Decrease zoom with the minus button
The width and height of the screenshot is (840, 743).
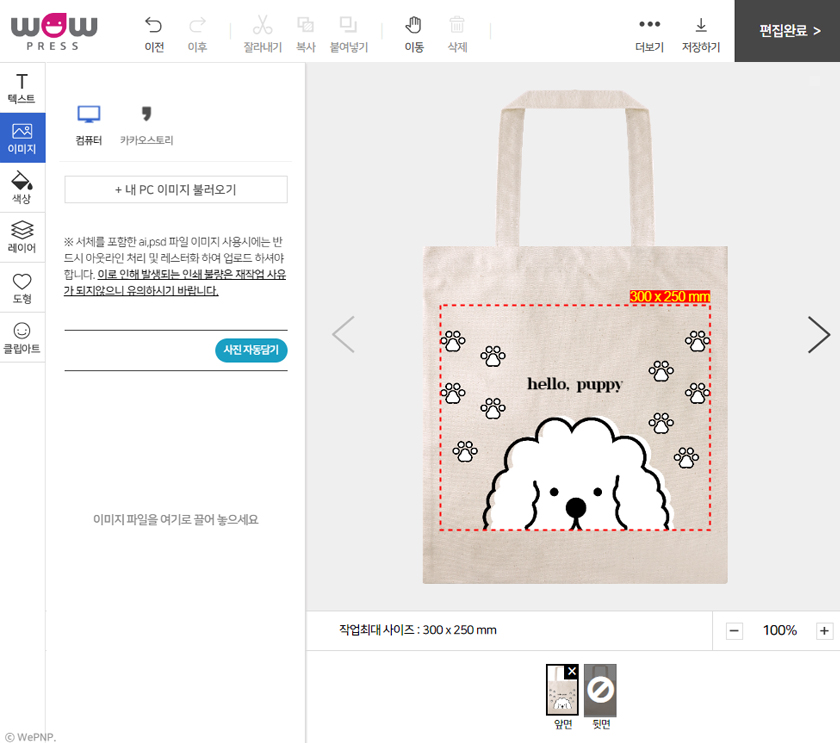click(x=734, y=631)
